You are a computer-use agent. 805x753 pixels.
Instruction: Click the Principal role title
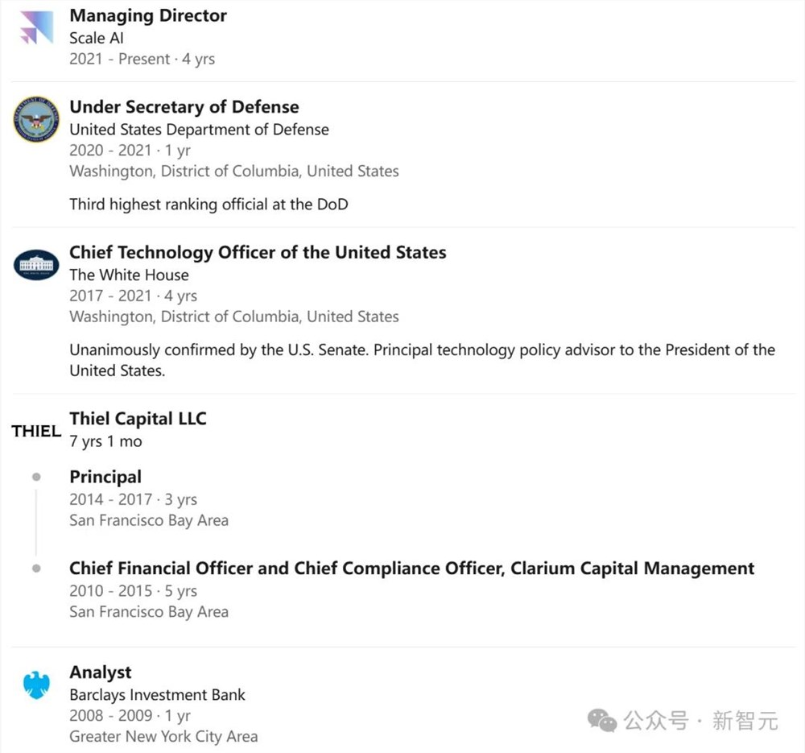105,477
